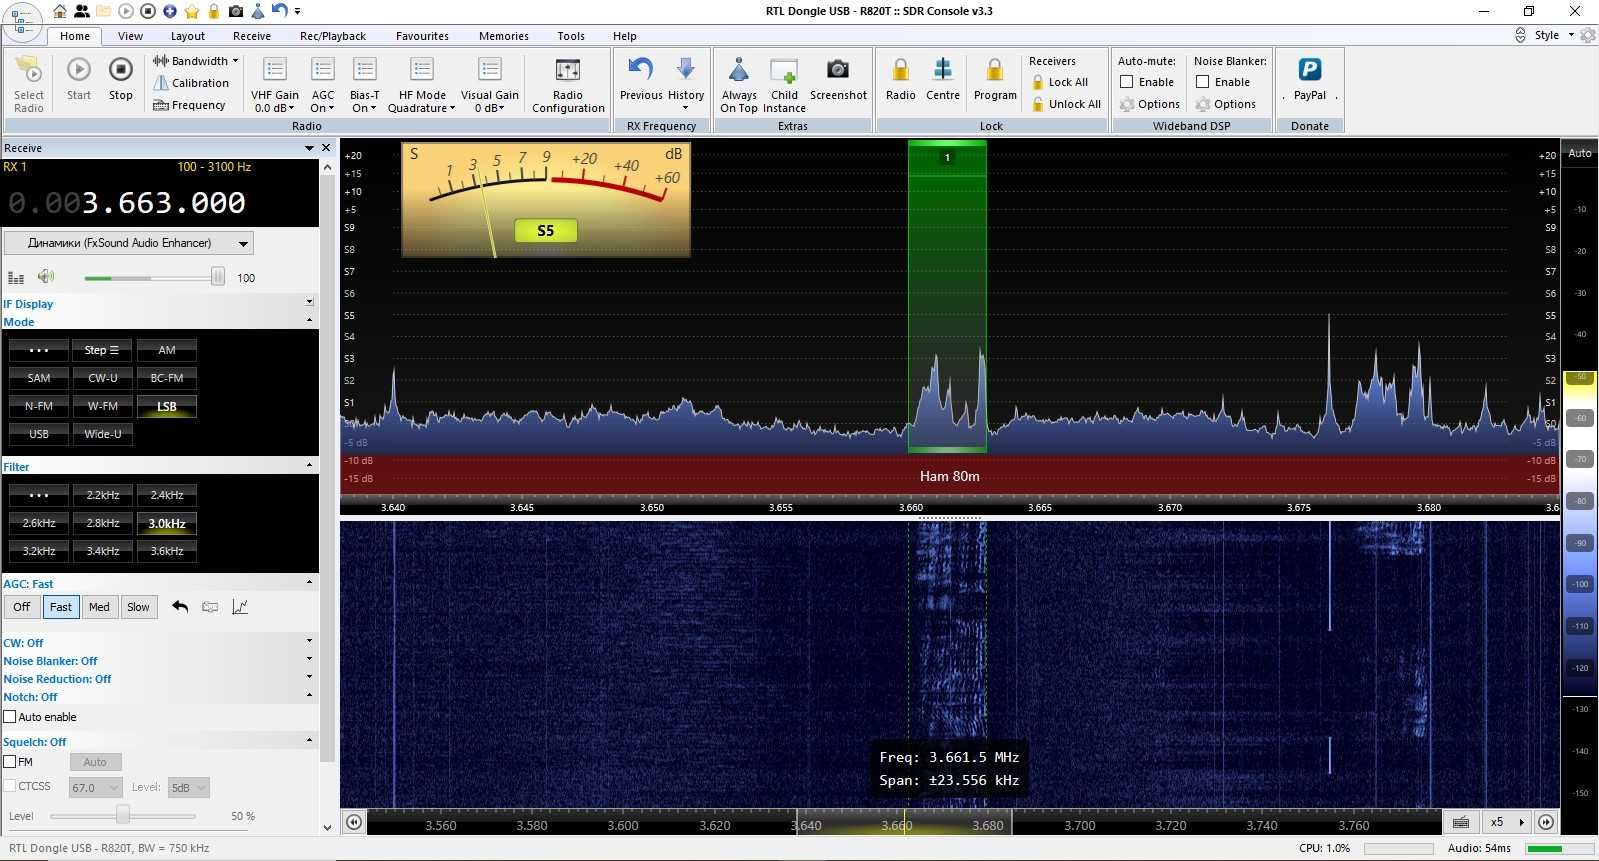This screenshot has width=1599, height=861.
Task: Open the Rec/Playback tab
Action: pos(333,36)
